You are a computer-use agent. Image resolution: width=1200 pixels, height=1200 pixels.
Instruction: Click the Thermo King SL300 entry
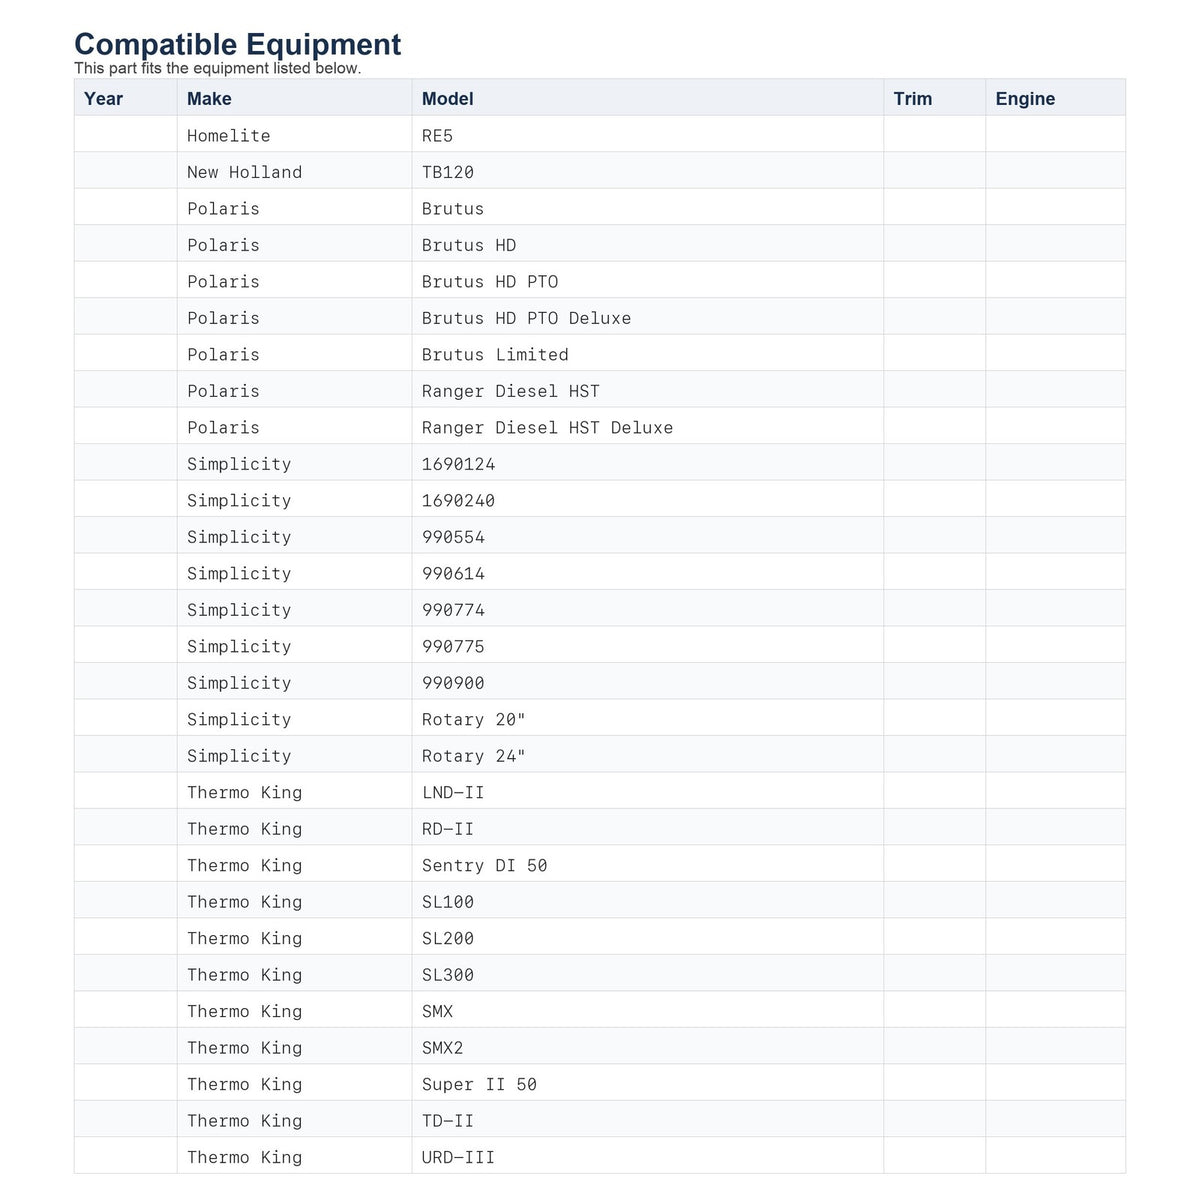coord(600,975)
